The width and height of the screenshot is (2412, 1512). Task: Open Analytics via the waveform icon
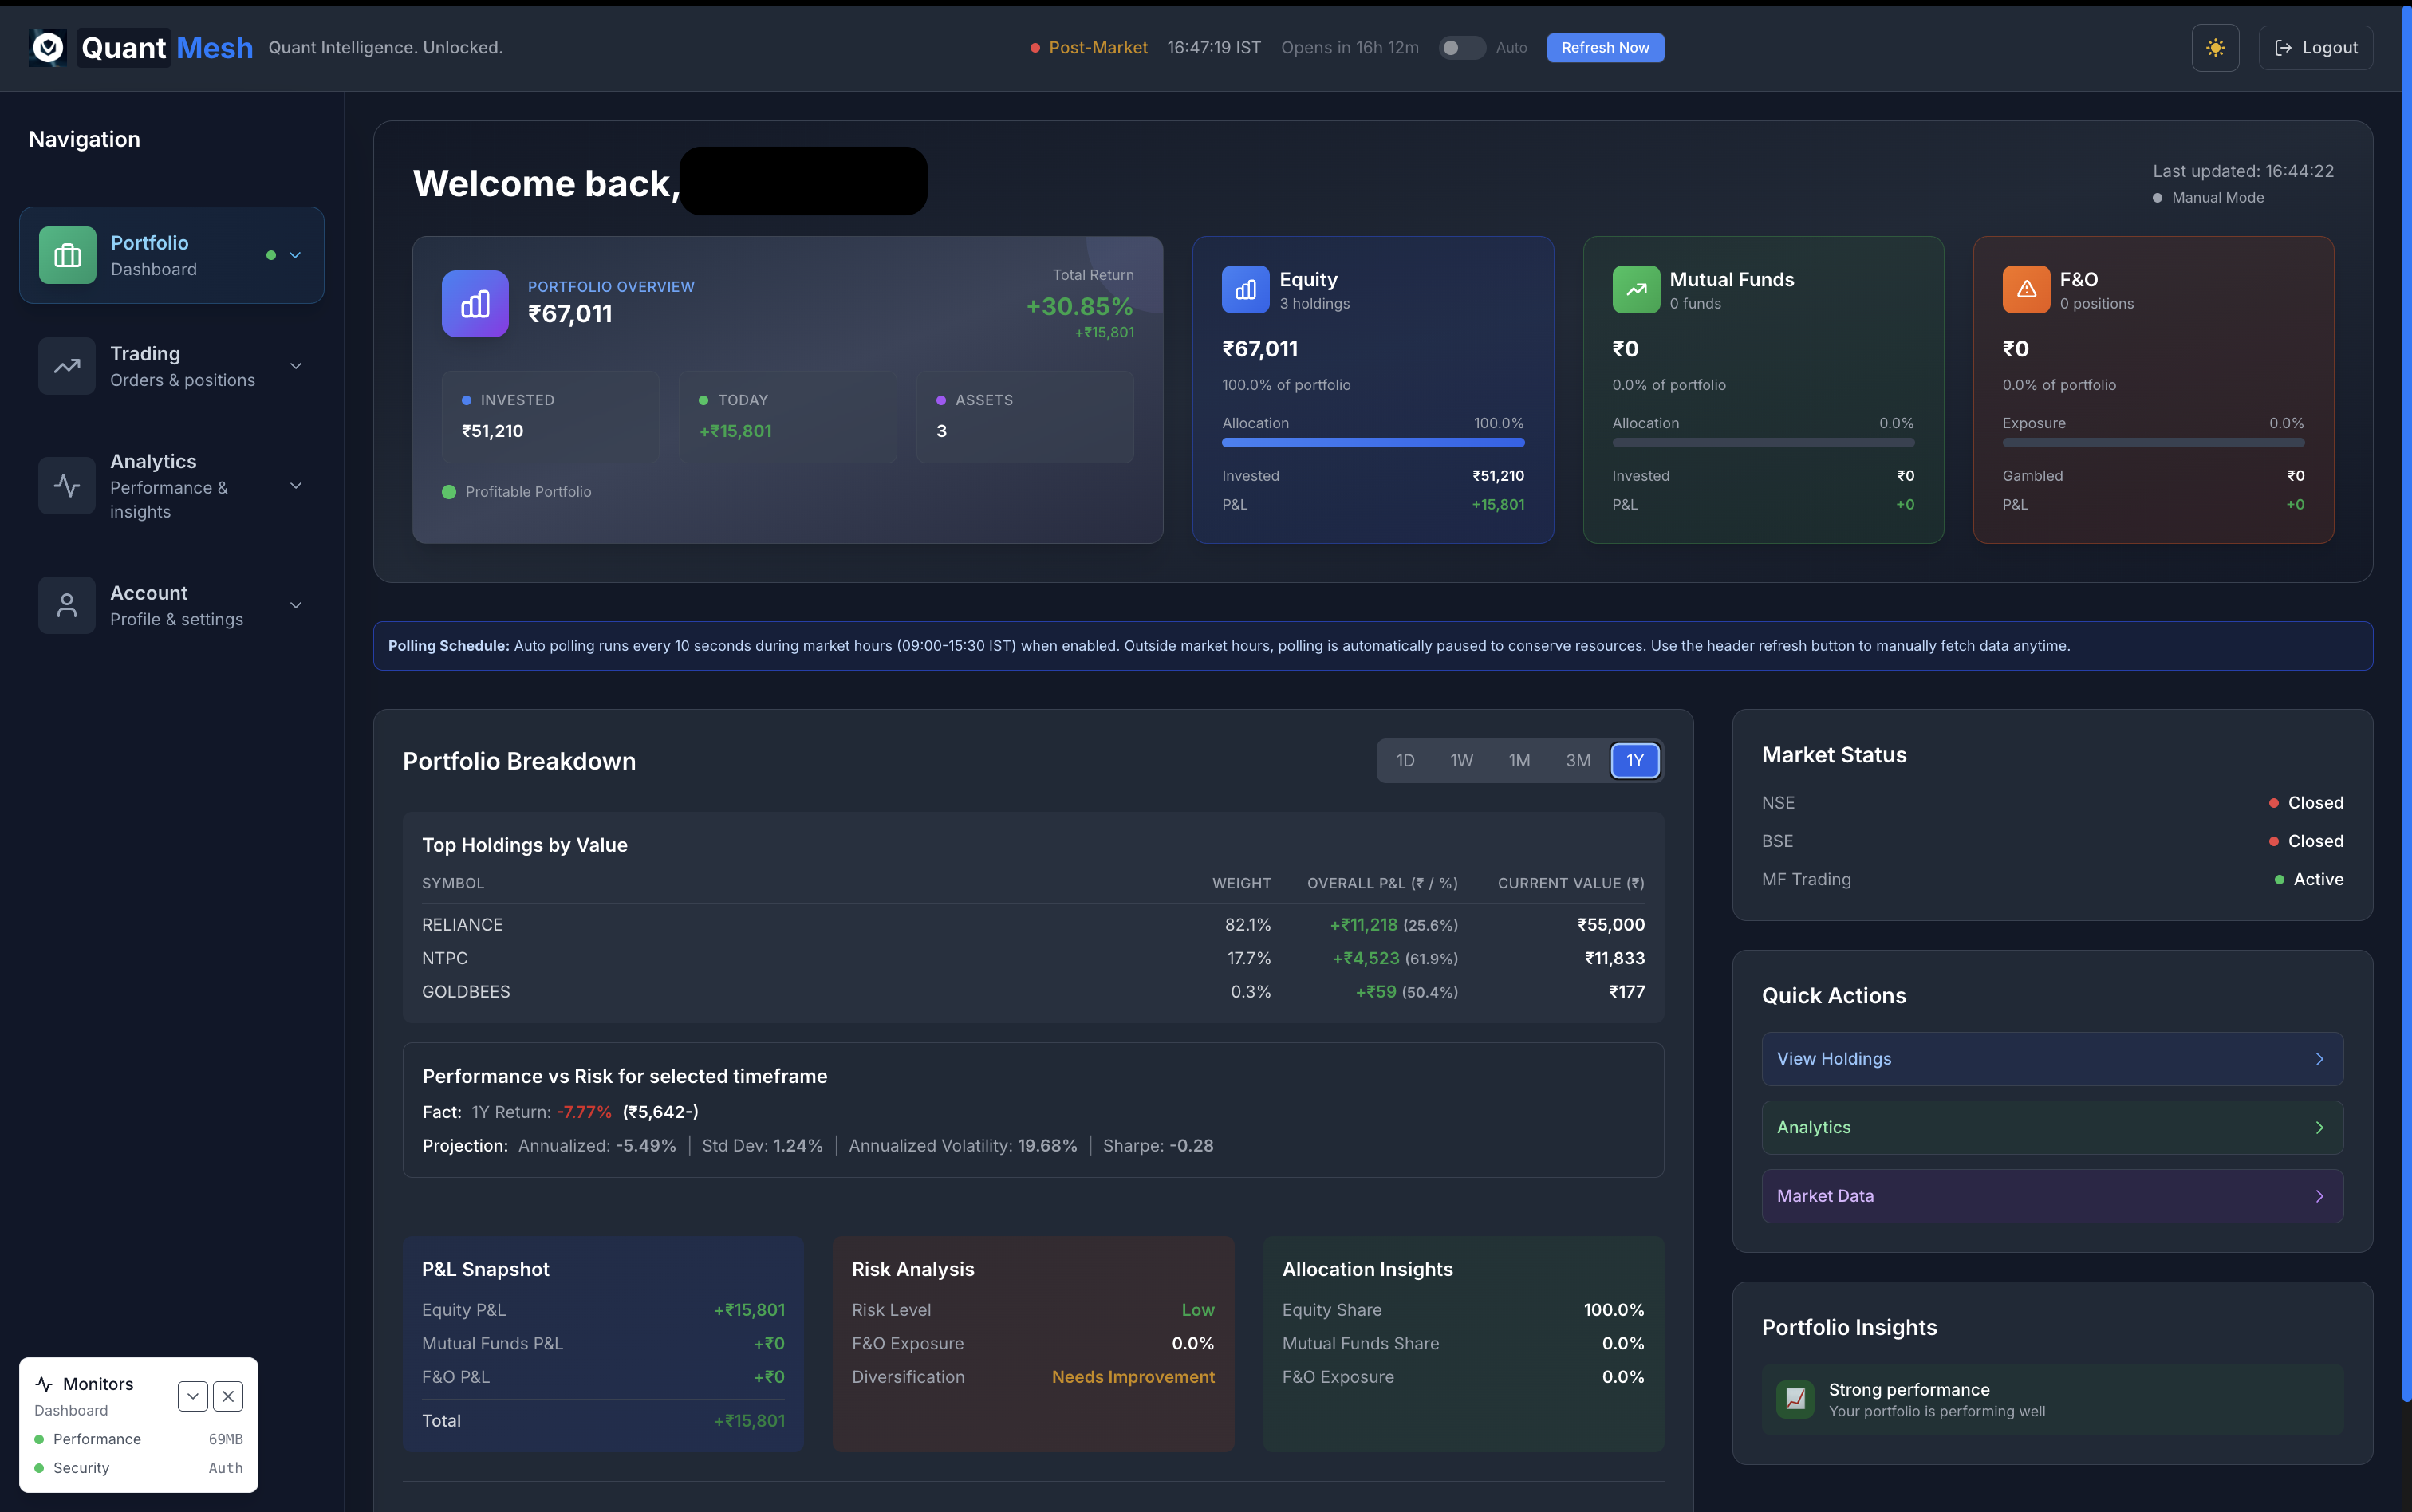67,485
